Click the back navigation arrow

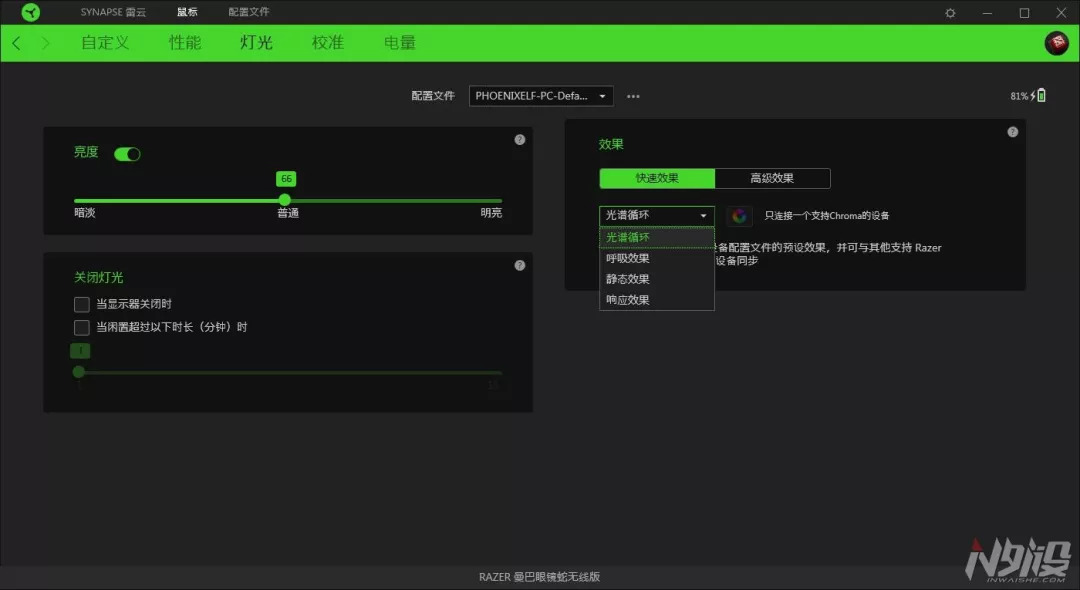click(16, 43)
